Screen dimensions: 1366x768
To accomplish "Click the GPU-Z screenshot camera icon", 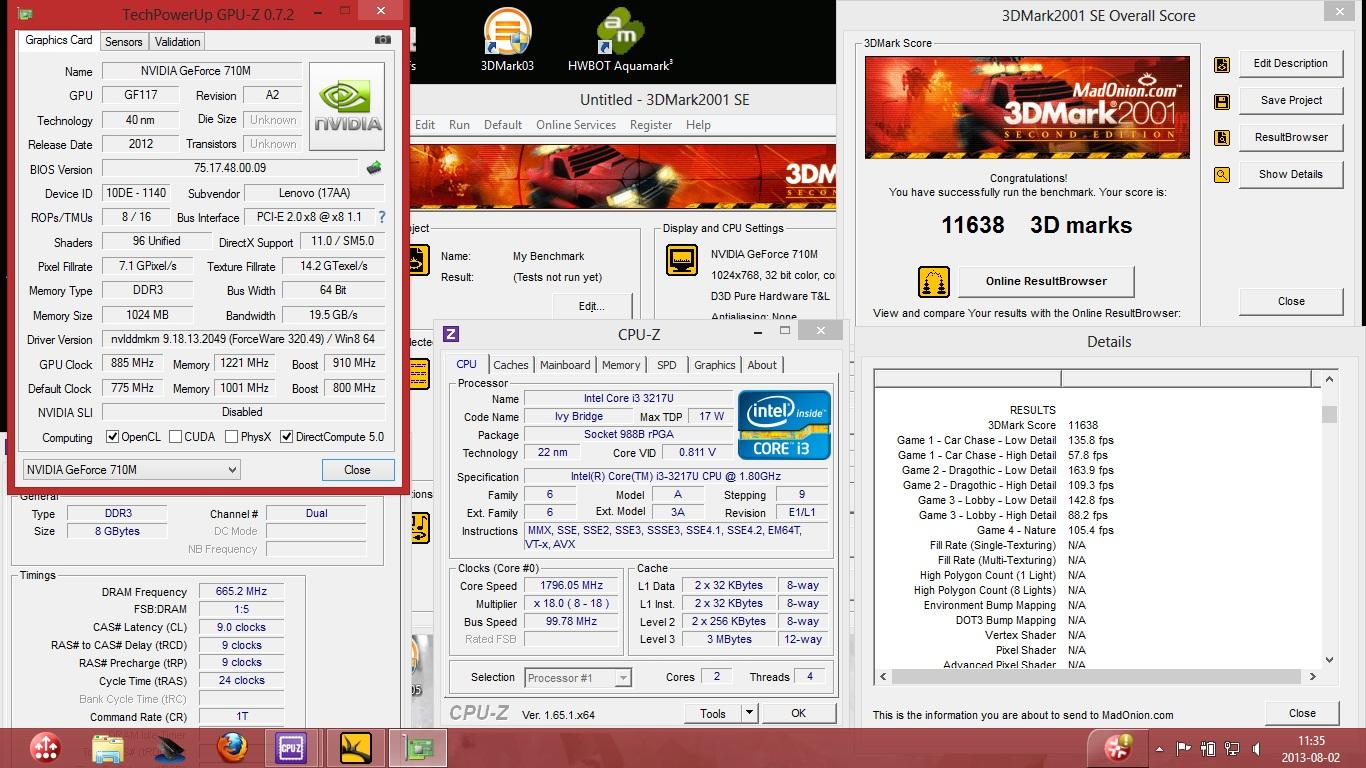I will [x=383, y=40].
